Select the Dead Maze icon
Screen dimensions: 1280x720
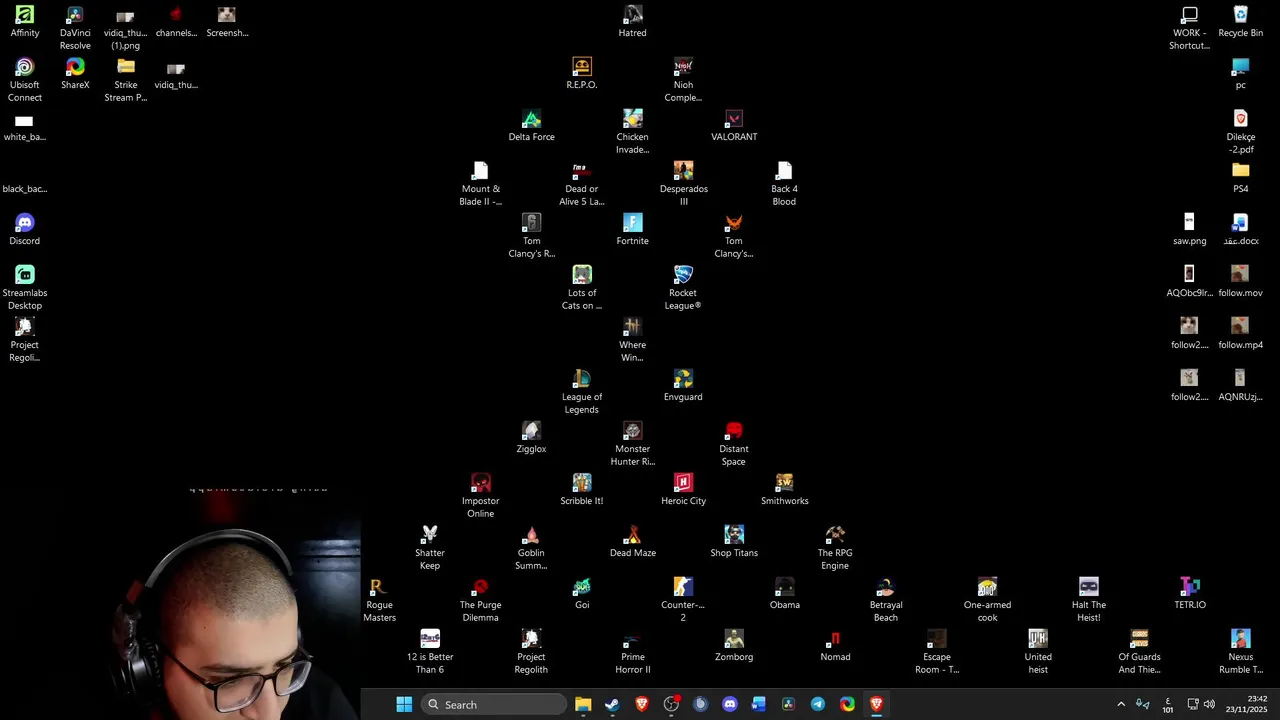pyautogui.click(x=632, y=542)
